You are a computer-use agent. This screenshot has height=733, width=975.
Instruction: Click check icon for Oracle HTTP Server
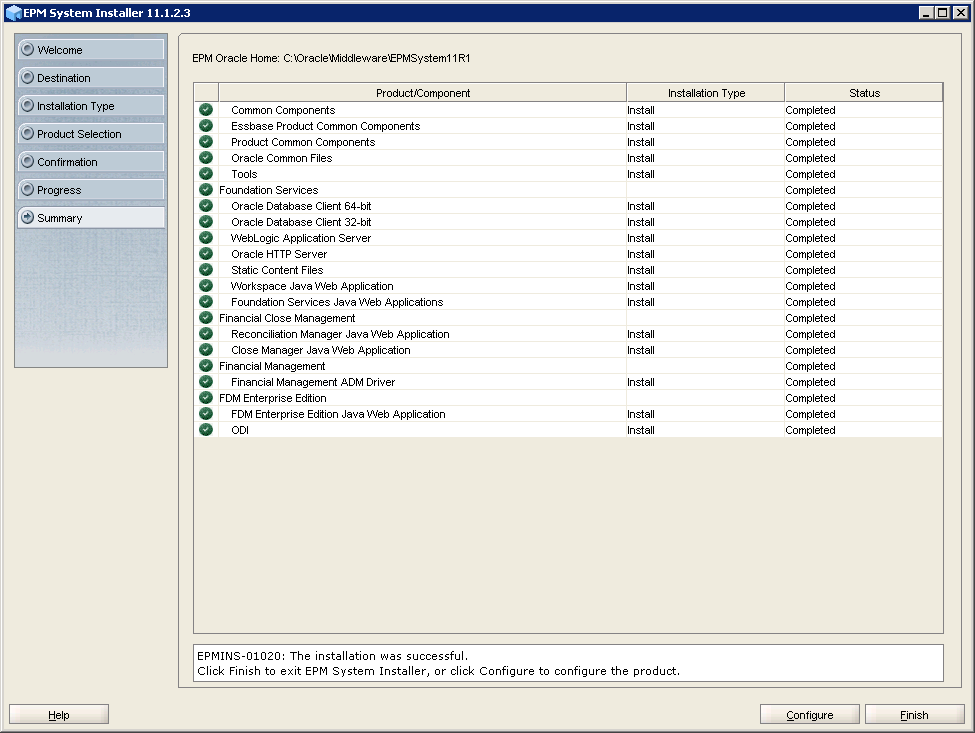[x=206, y=254]
